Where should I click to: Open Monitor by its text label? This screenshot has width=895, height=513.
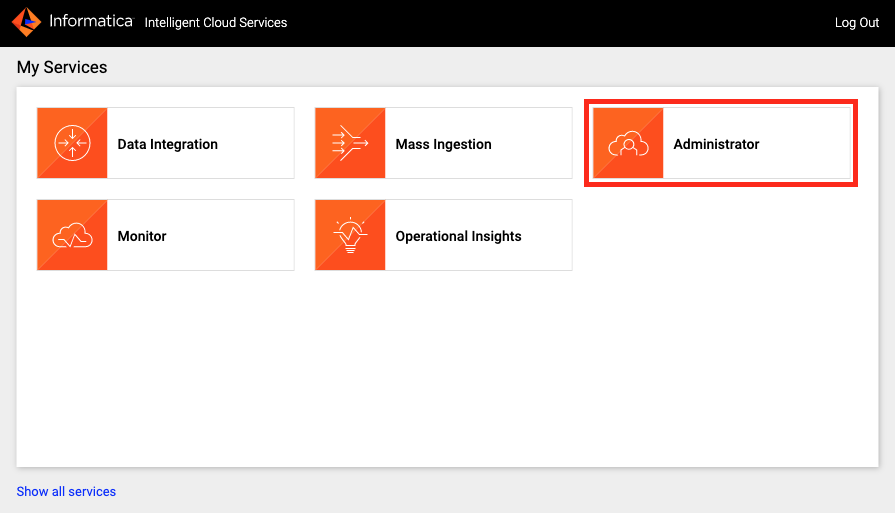coord(142,236)
